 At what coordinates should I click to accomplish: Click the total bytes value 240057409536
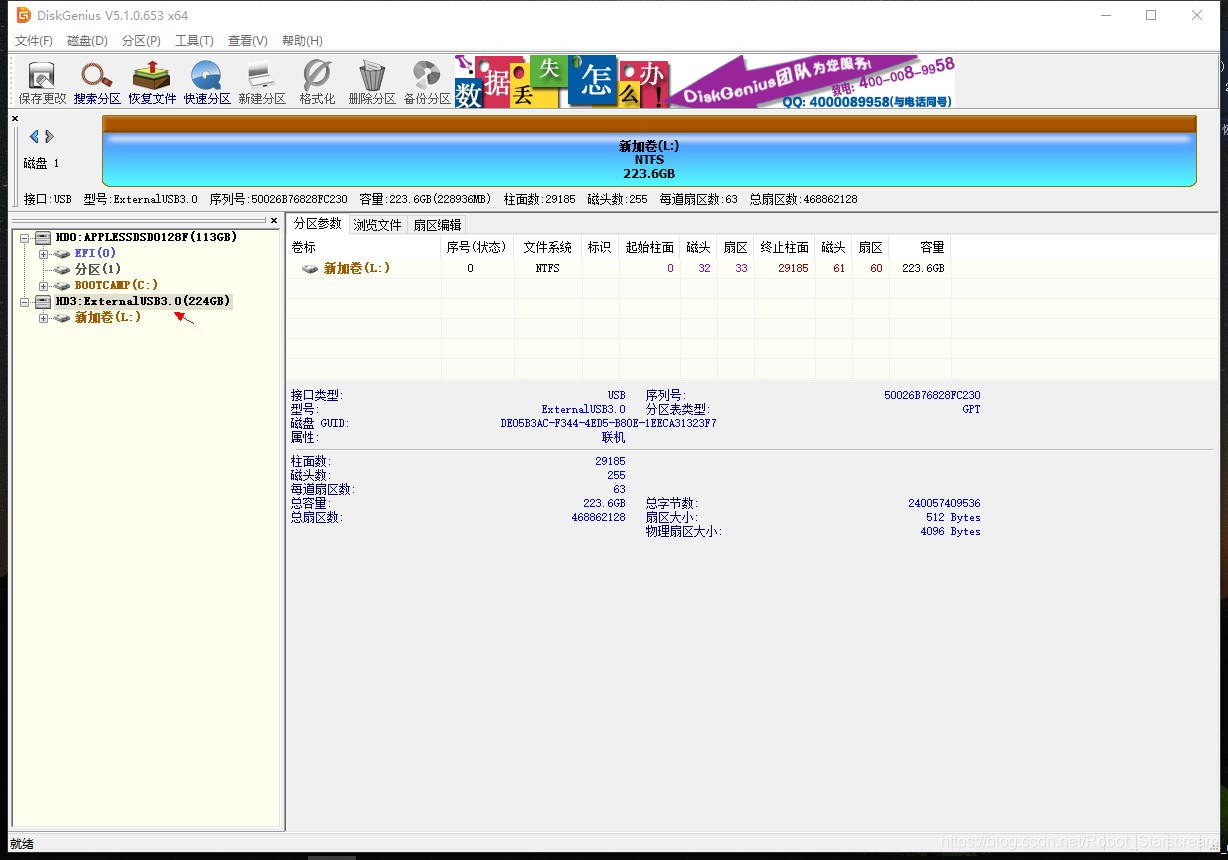[x=944, y=503]
